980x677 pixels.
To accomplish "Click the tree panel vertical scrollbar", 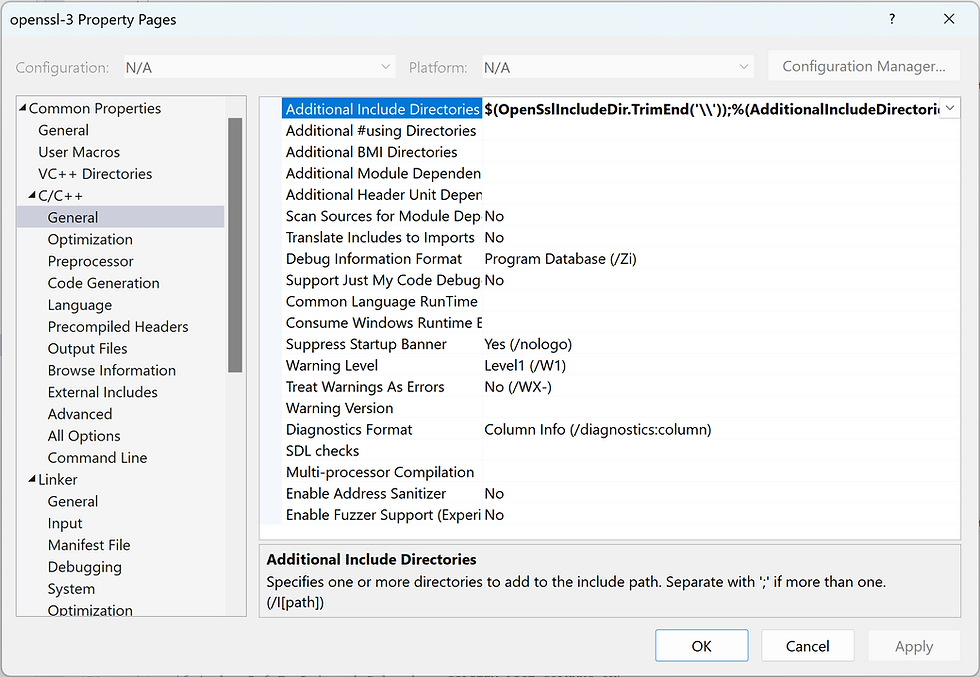I will coord(235,245).
